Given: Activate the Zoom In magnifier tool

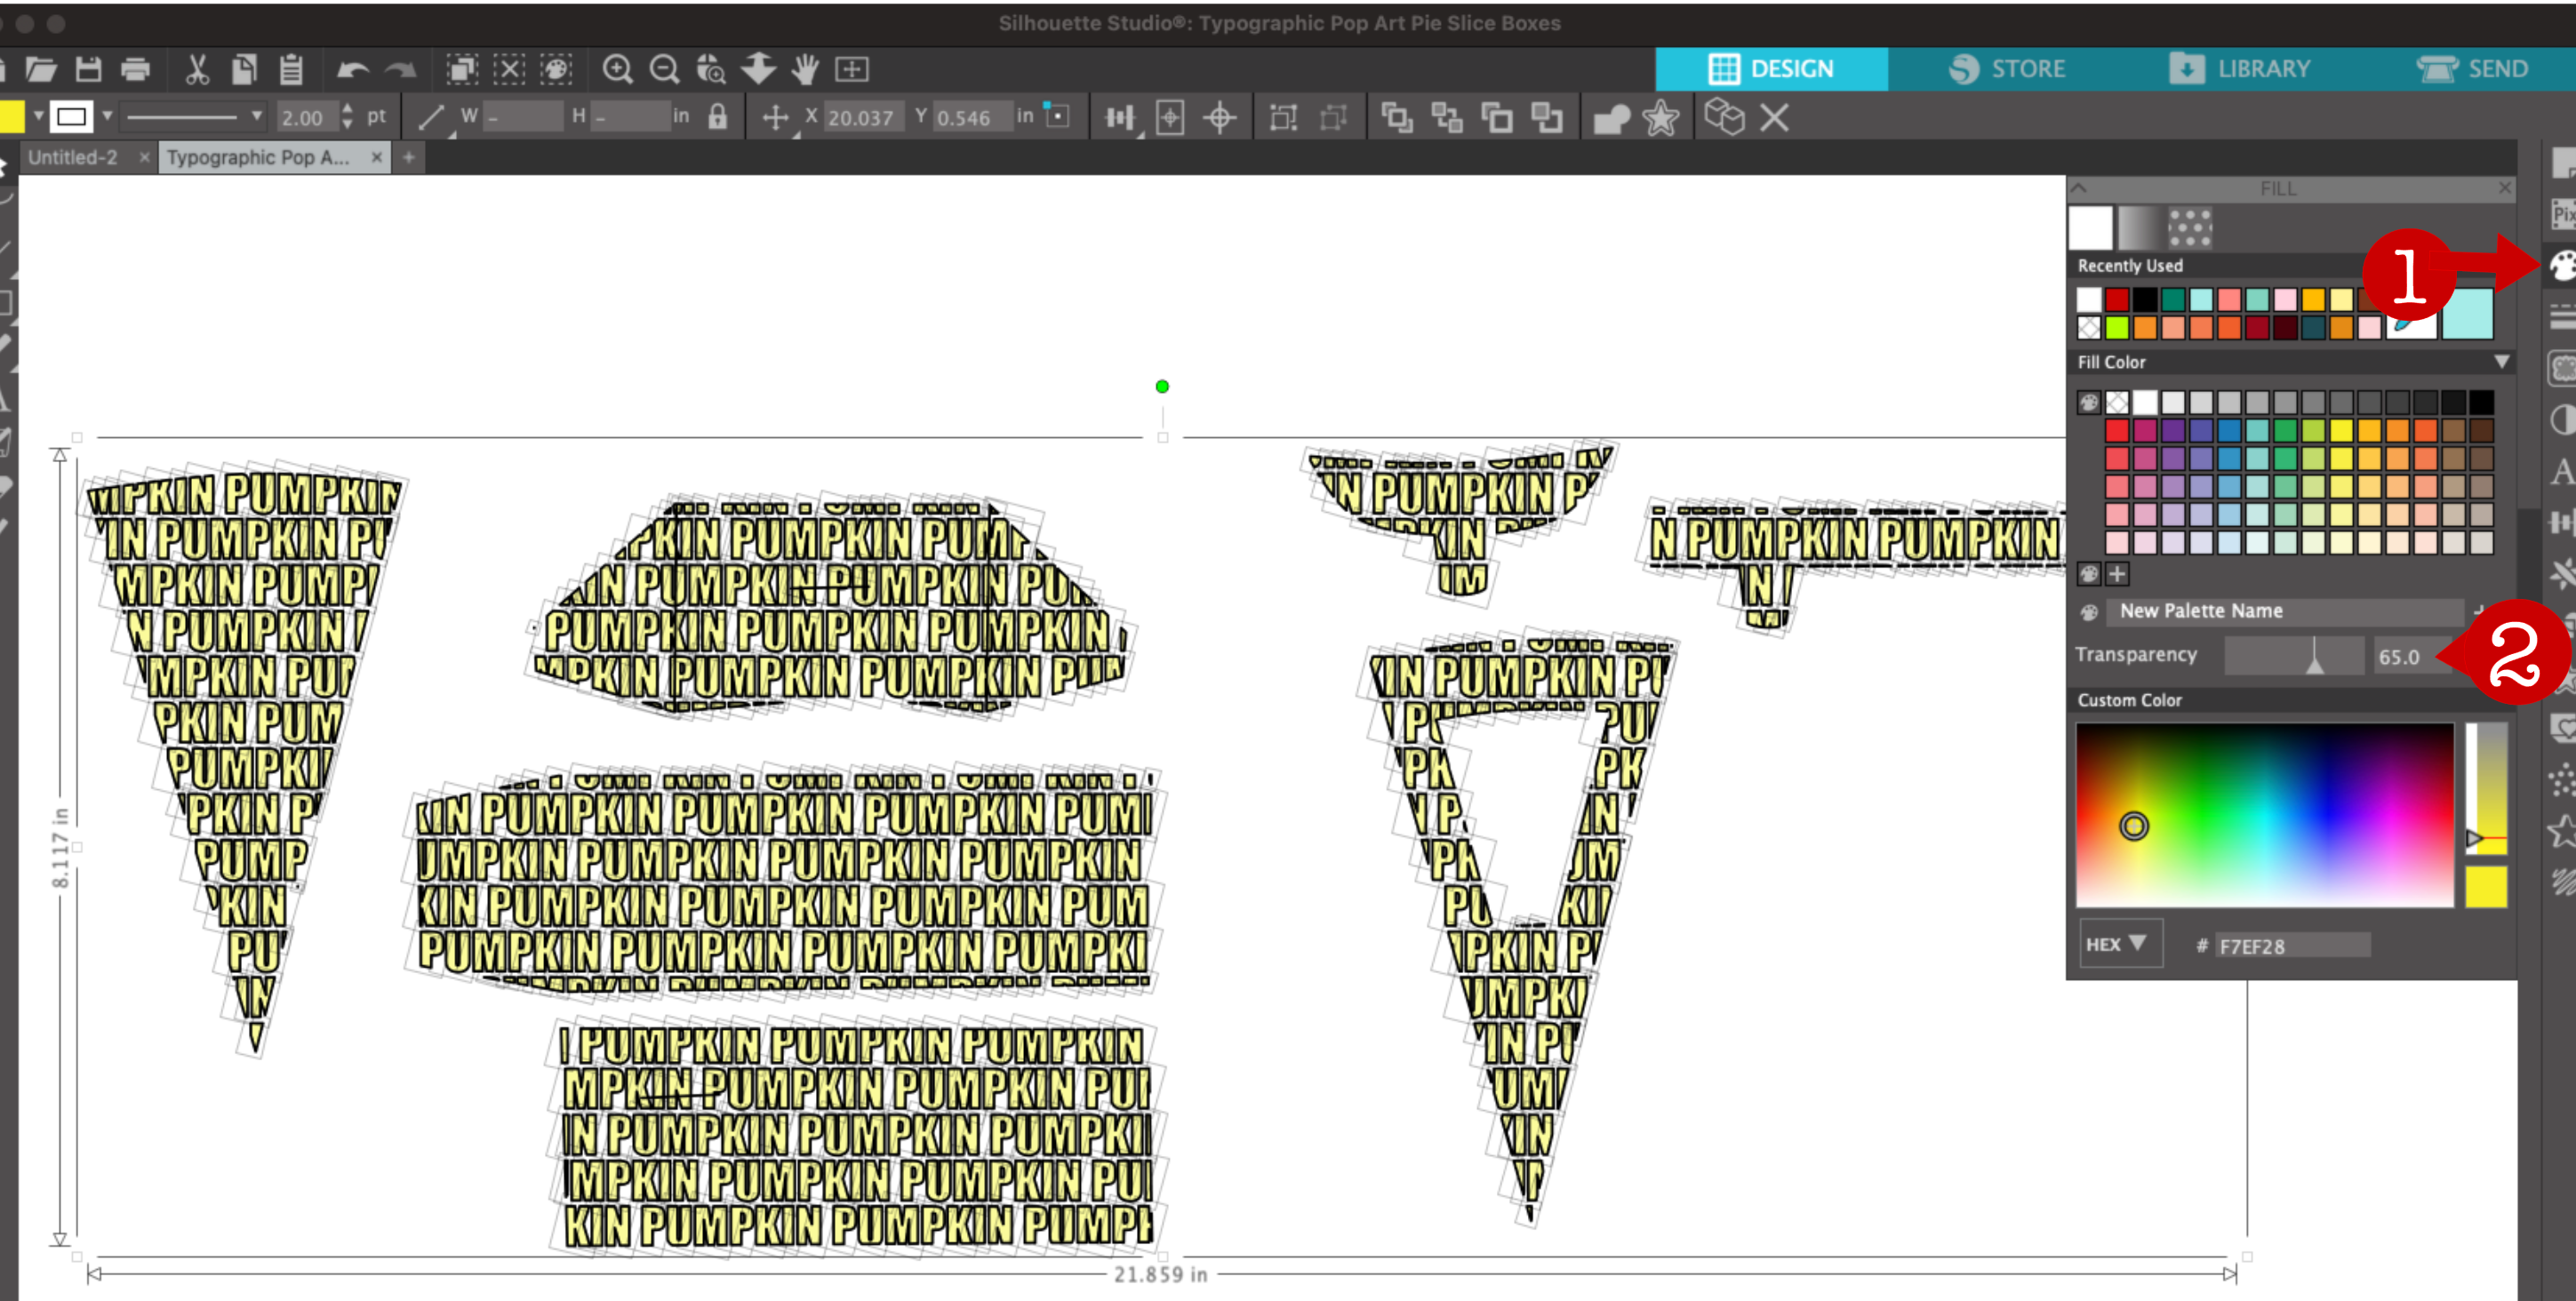Looking at the screenshot, I should click(x=619, y=70).
